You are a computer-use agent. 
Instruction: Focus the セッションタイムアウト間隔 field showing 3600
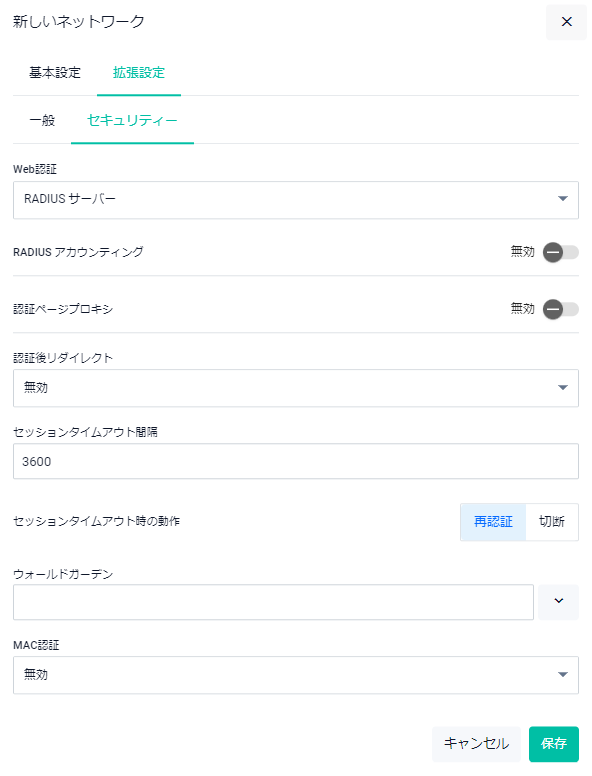coord(296,461)
